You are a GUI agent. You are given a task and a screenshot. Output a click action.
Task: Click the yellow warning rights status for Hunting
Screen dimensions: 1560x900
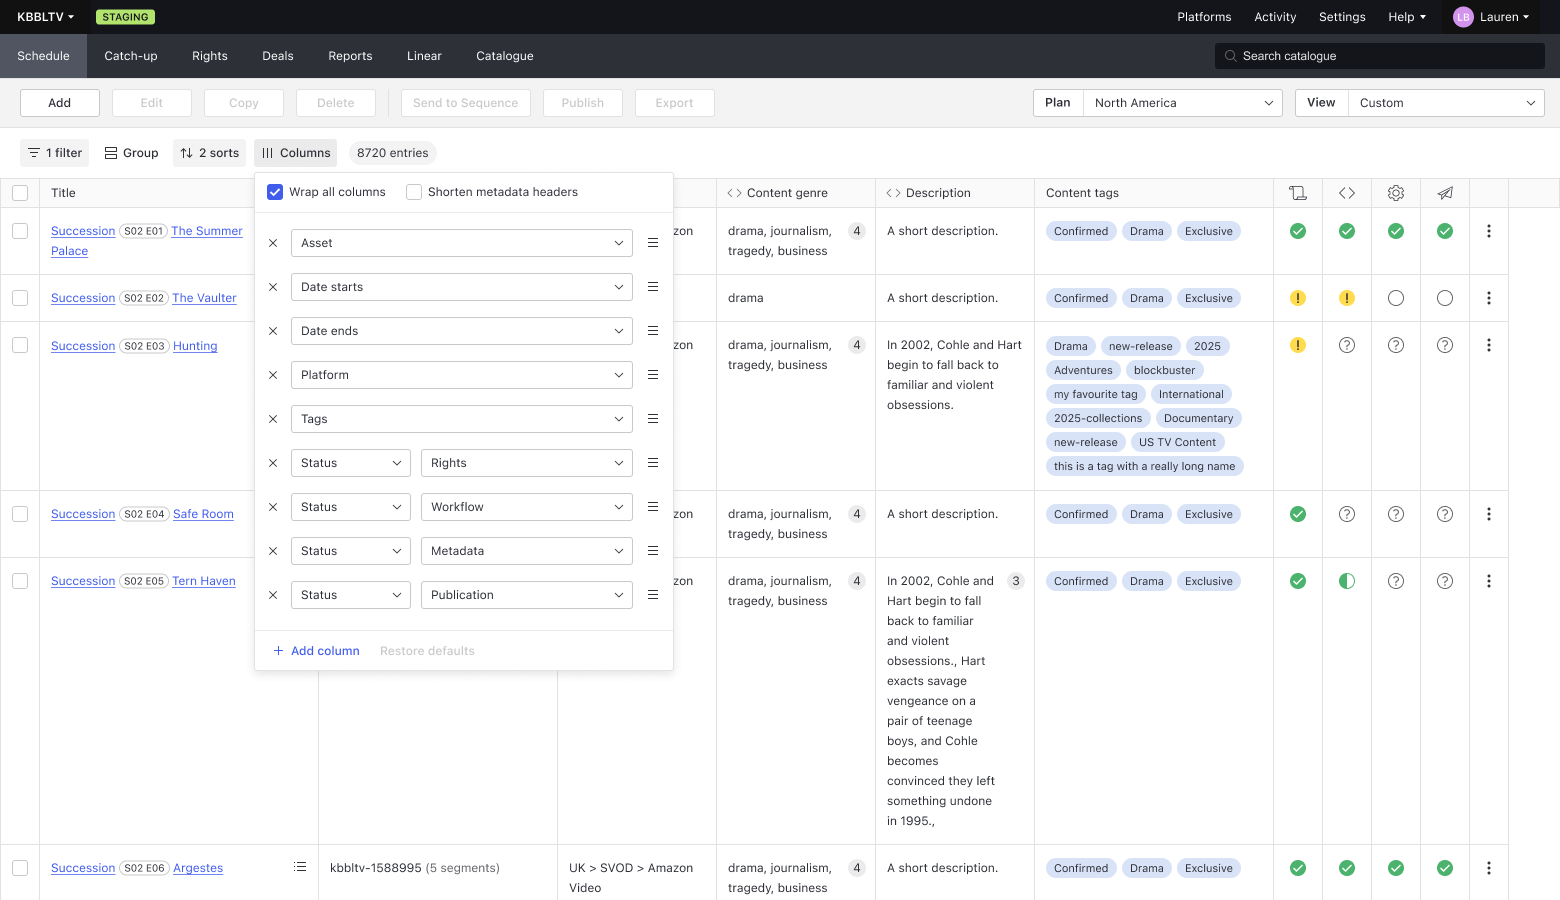(1298, 345)
